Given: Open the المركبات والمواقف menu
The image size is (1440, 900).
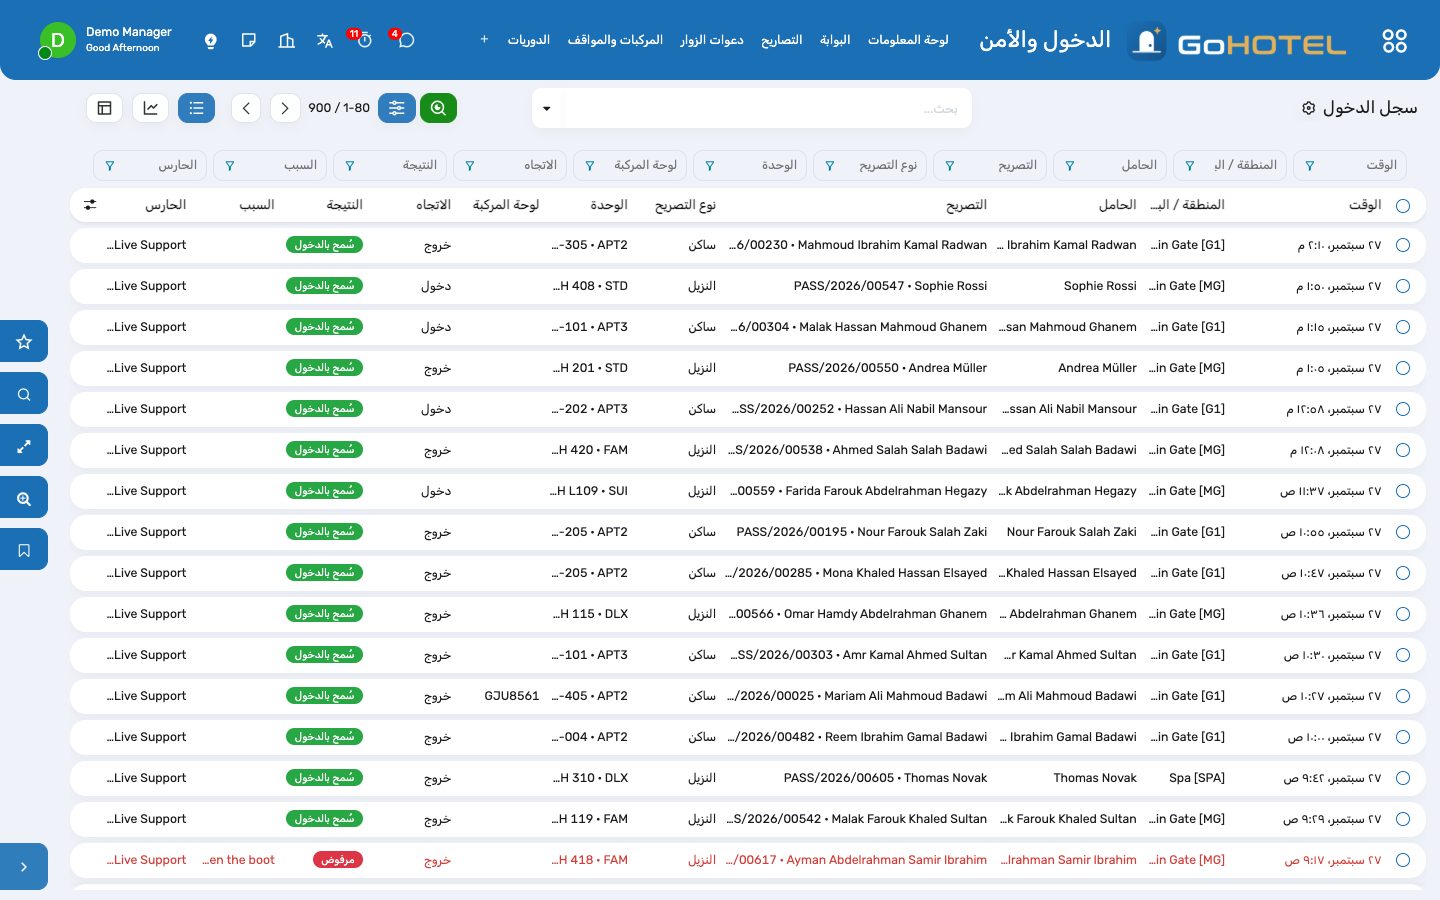Looking at the screenshot, I should (615, 40).
